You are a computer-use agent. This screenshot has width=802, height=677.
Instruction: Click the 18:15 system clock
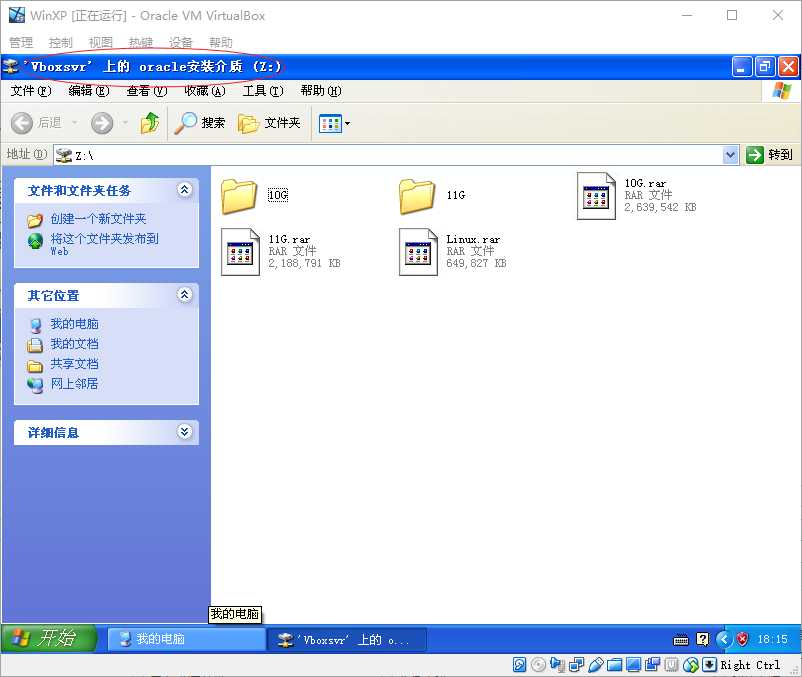point(772,639)
